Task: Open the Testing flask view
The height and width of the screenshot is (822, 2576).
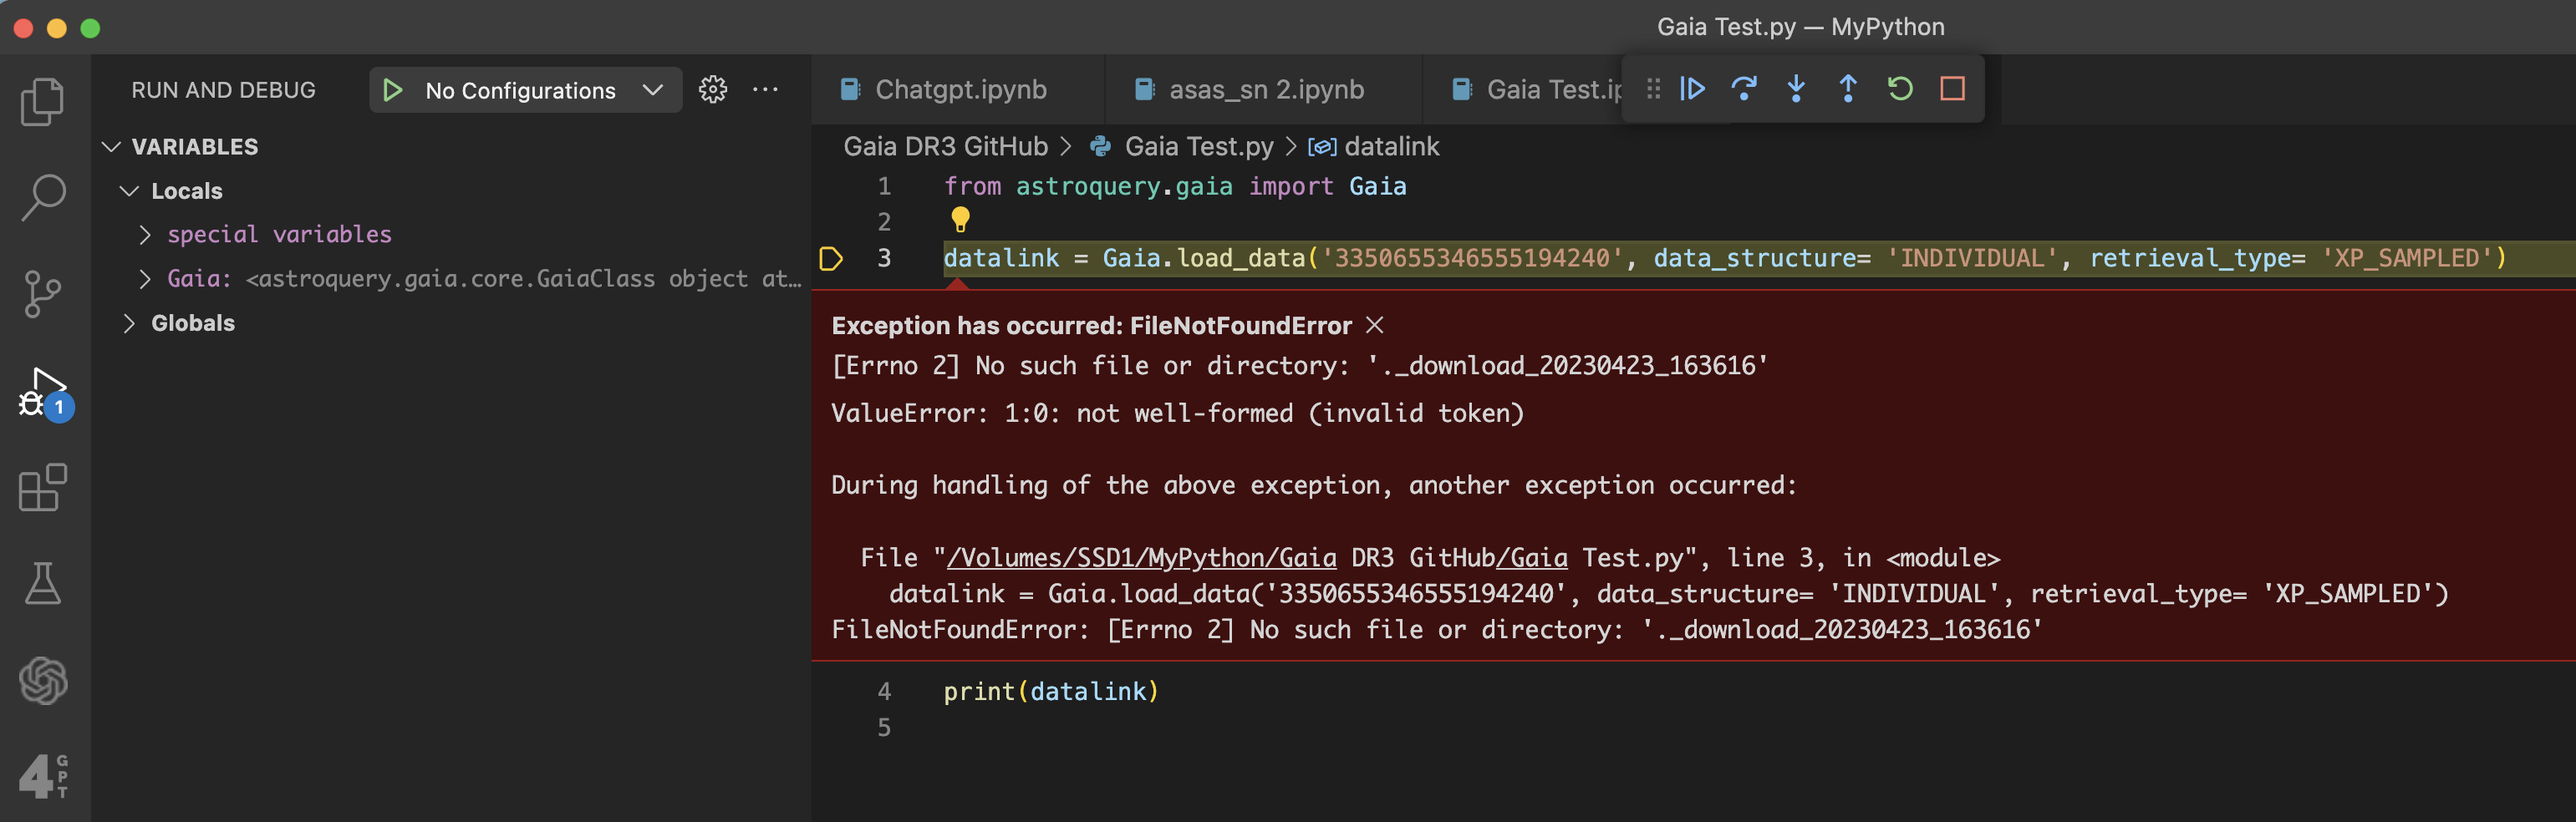Action: (43, 583)
